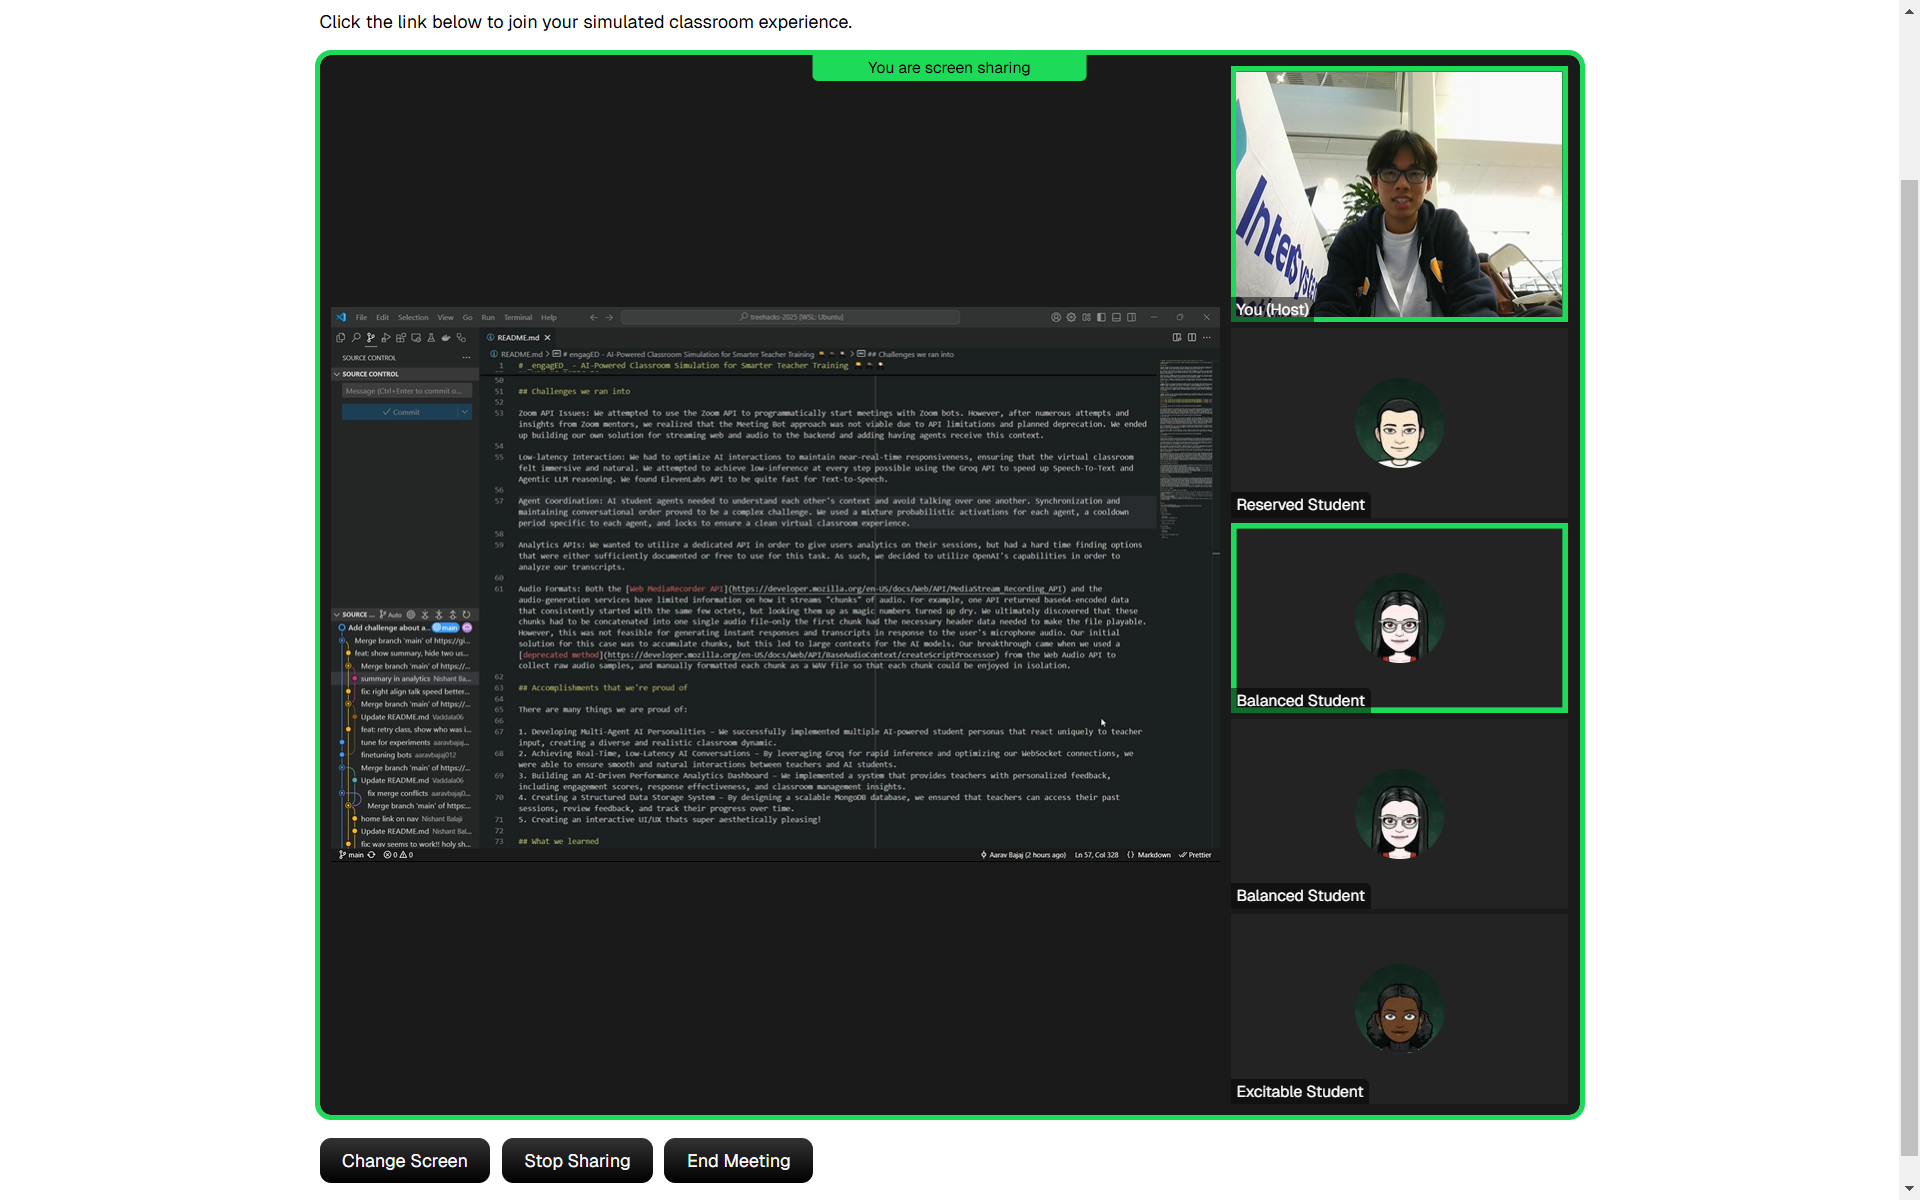Open the Explorer view in the activity bar
The height and width of the screenshot is (1200, 1920).
click(341, 338)
